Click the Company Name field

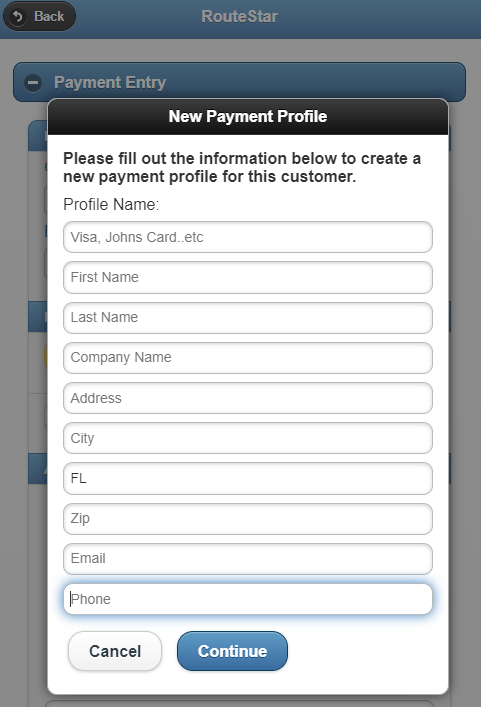[248, 358]
